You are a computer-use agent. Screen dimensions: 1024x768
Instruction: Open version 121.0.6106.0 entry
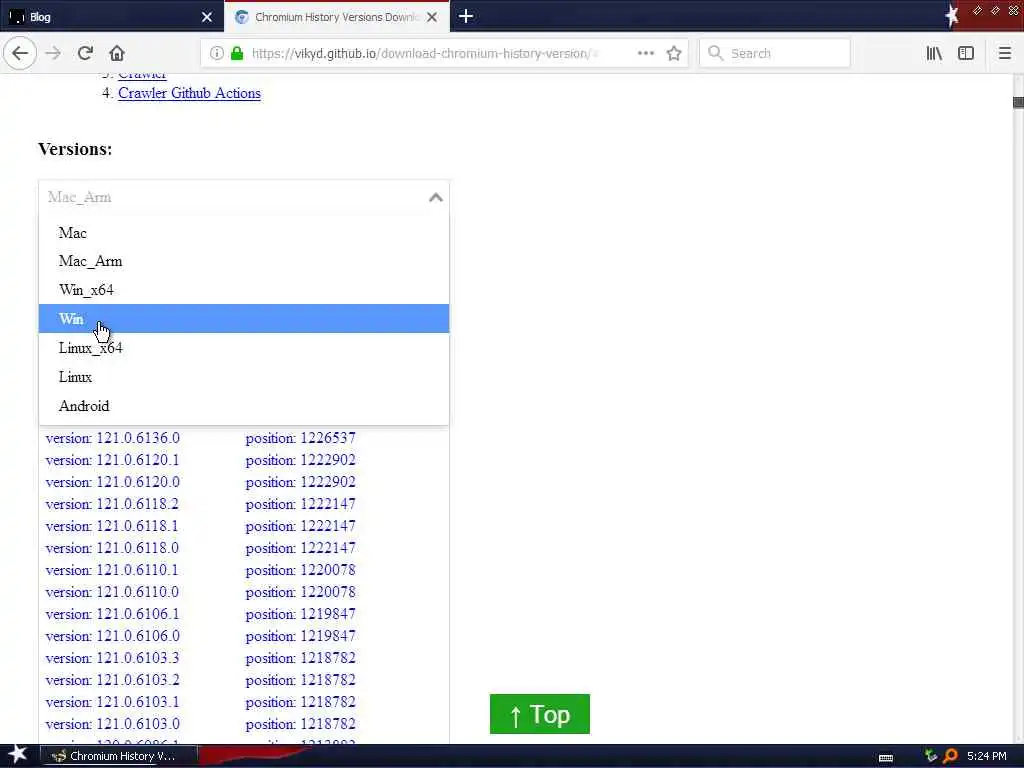[x=112, y=636]
